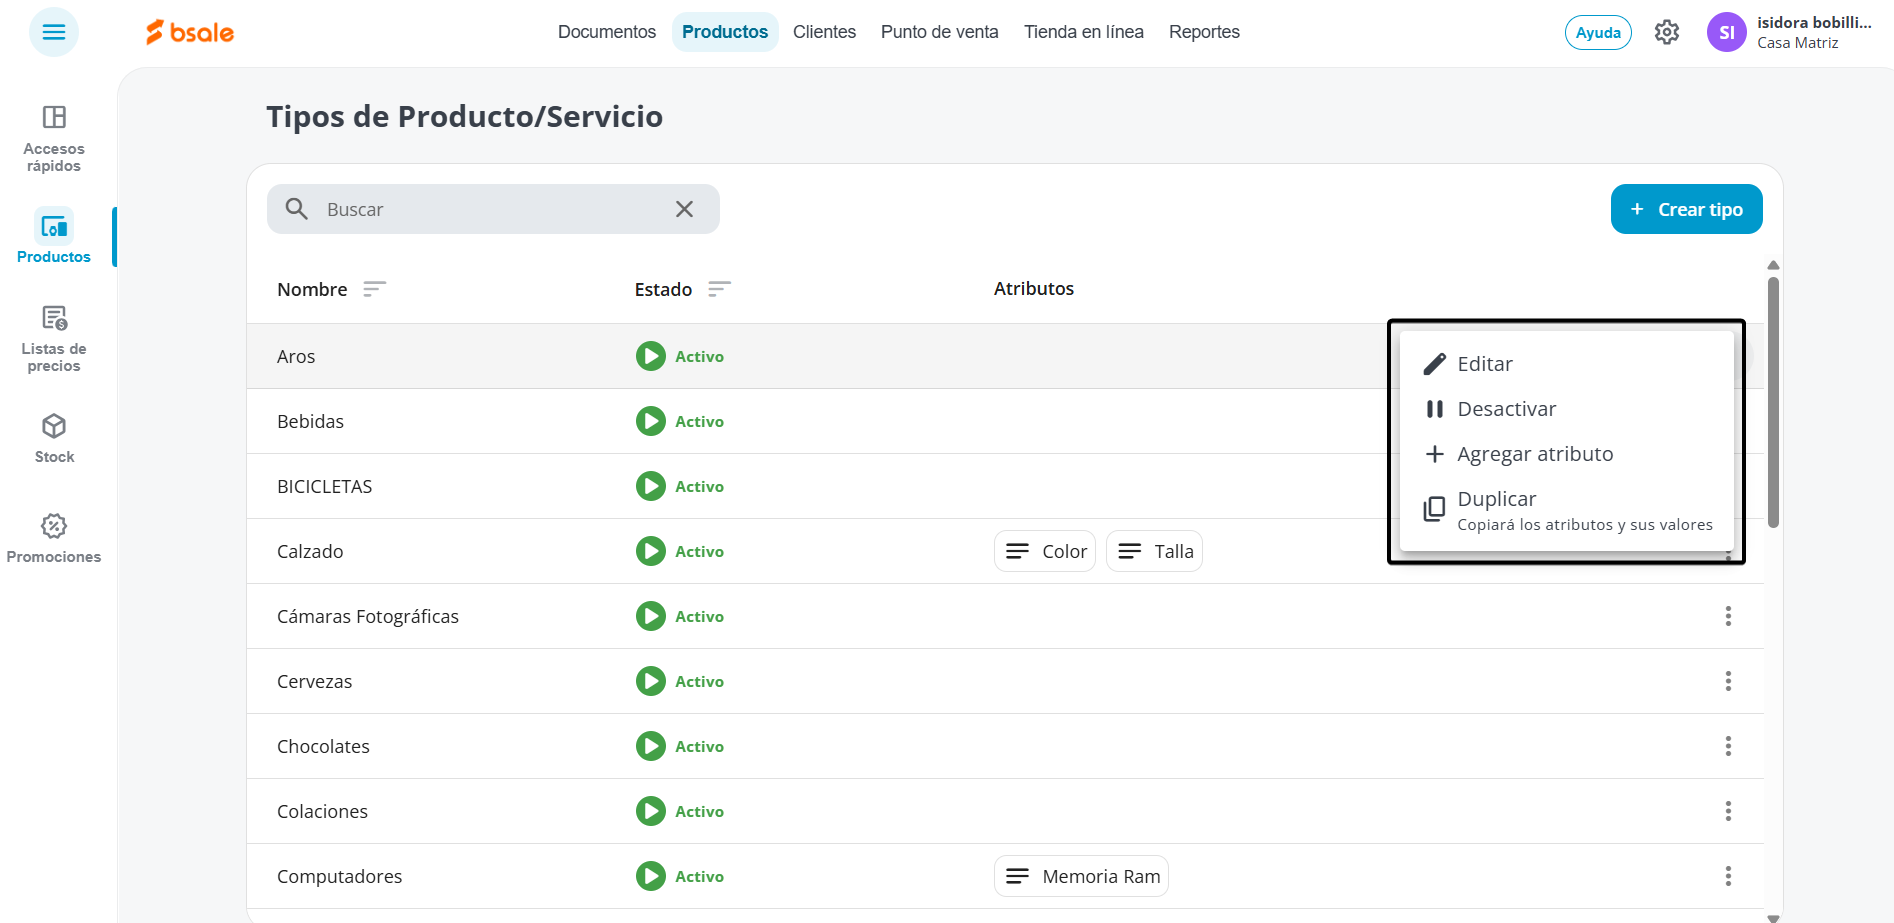Viewport: 1894px width, 923px height.
Task: Click Activo status icon for BICICLETAS
Action: 651,486
